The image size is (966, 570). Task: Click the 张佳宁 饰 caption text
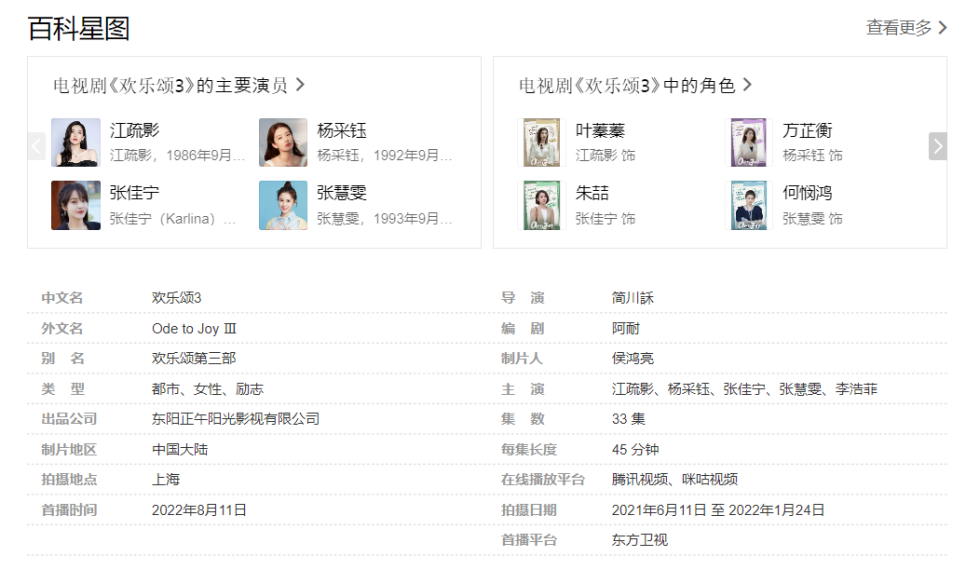pyautogui.click(x=605, y=219)
